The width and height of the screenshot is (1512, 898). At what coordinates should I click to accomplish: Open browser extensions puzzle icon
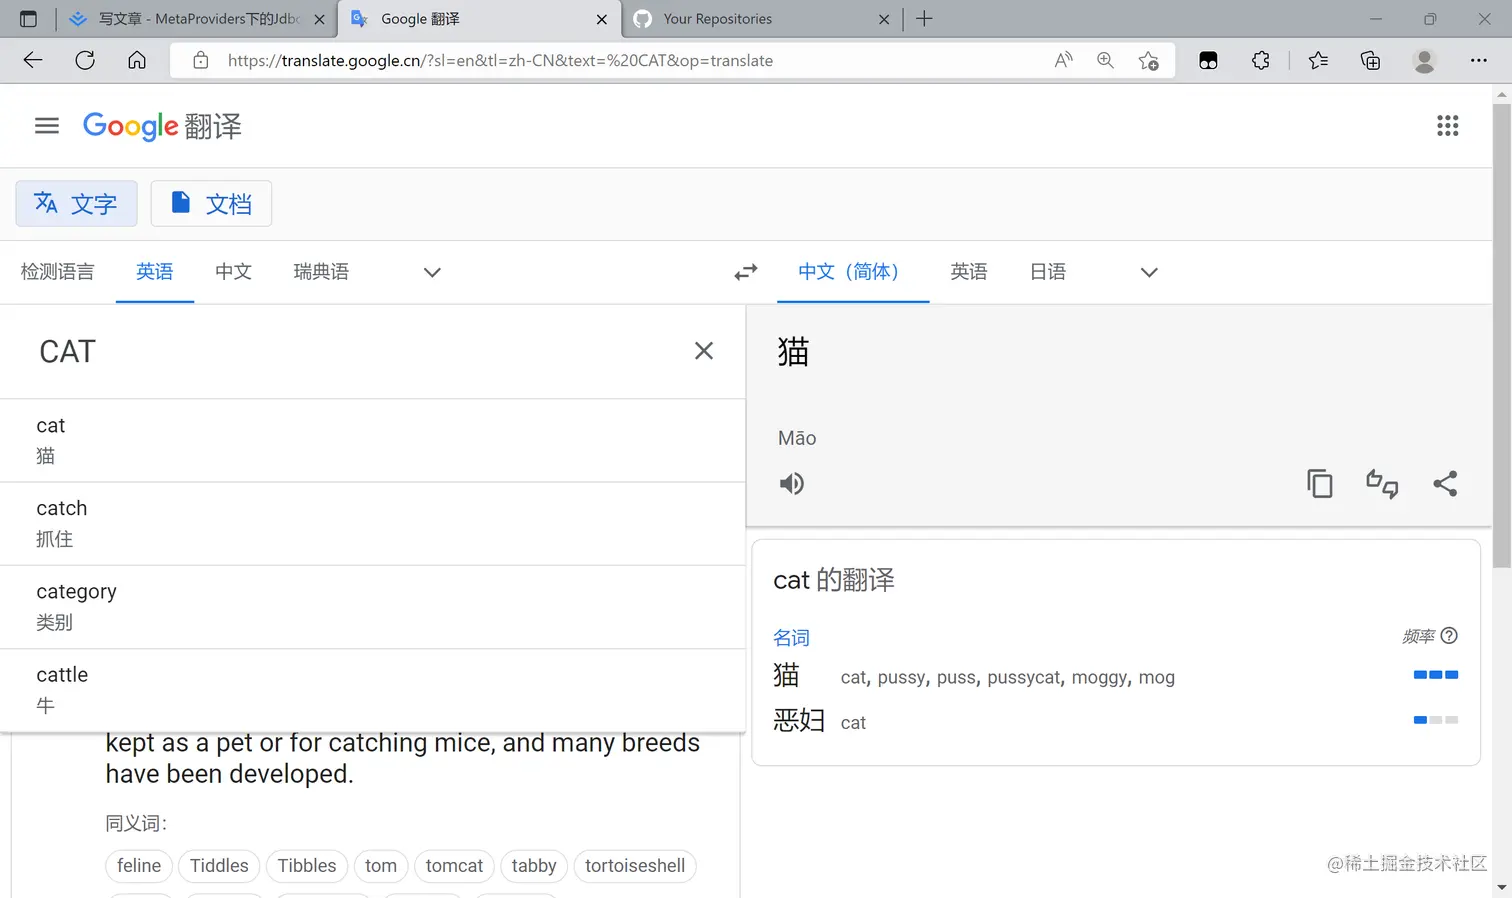point(1261,60)
